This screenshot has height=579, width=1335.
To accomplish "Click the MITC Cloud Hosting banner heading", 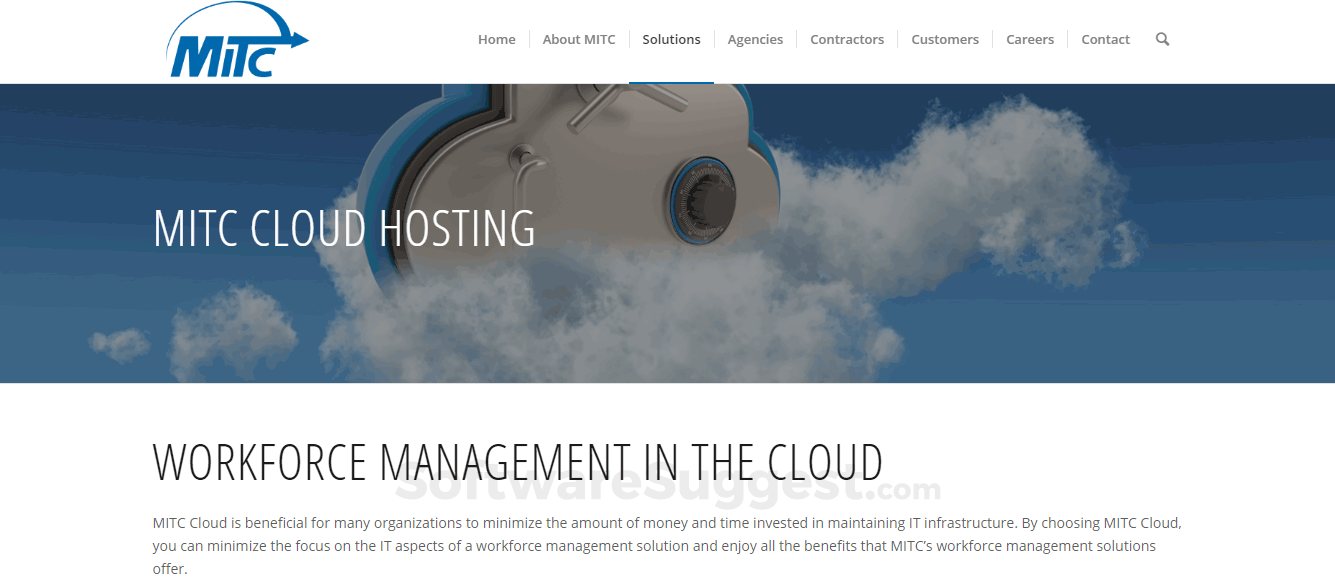I will pyautogui.click(x=343, y=229).
